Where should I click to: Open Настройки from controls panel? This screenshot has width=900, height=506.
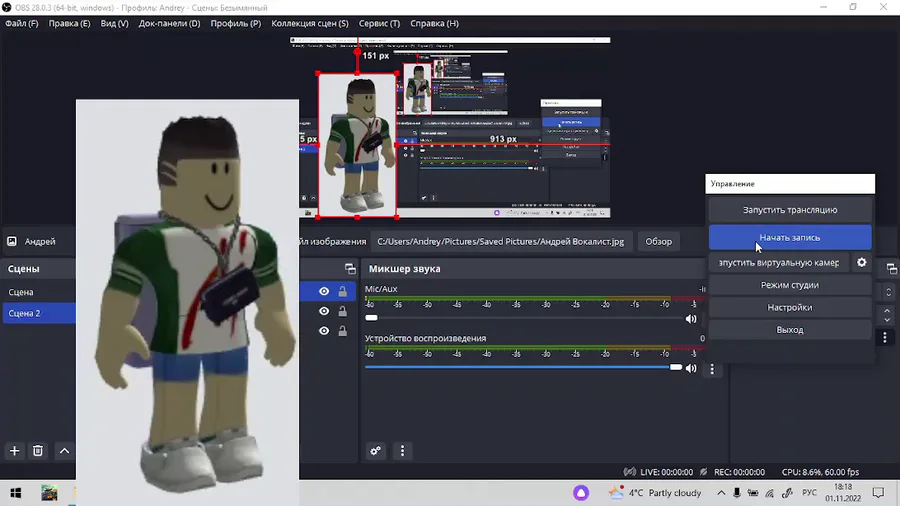(x=790, y=308)
